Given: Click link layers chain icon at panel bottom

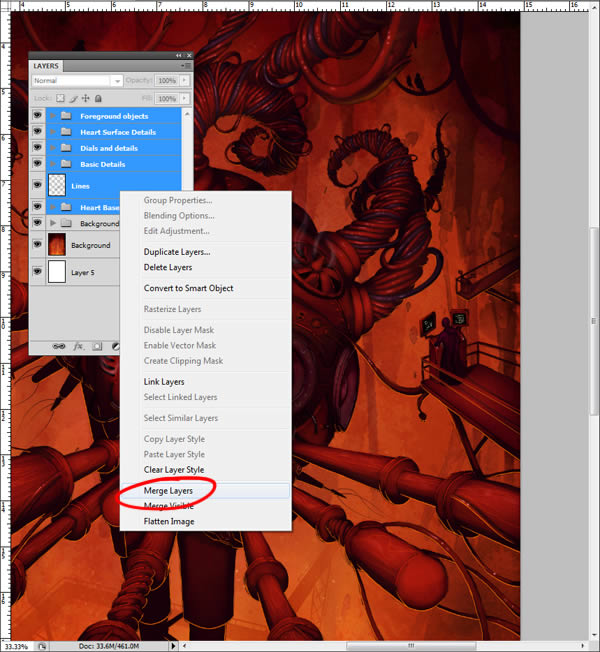Looking at the screenshot, I should pos(59,346).
